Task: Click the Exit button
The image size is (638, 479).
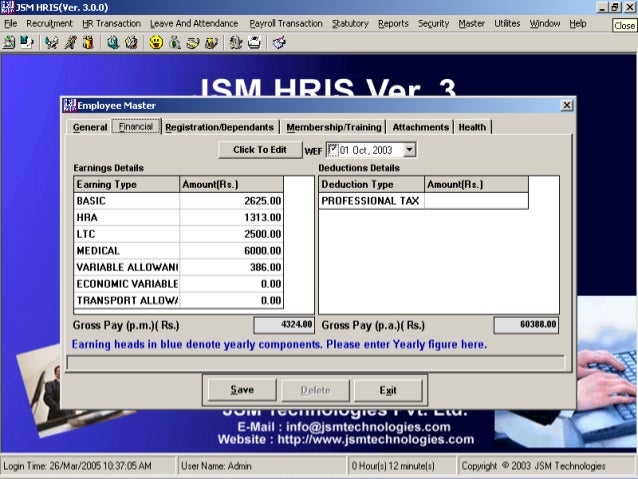Action: (388, 390)
